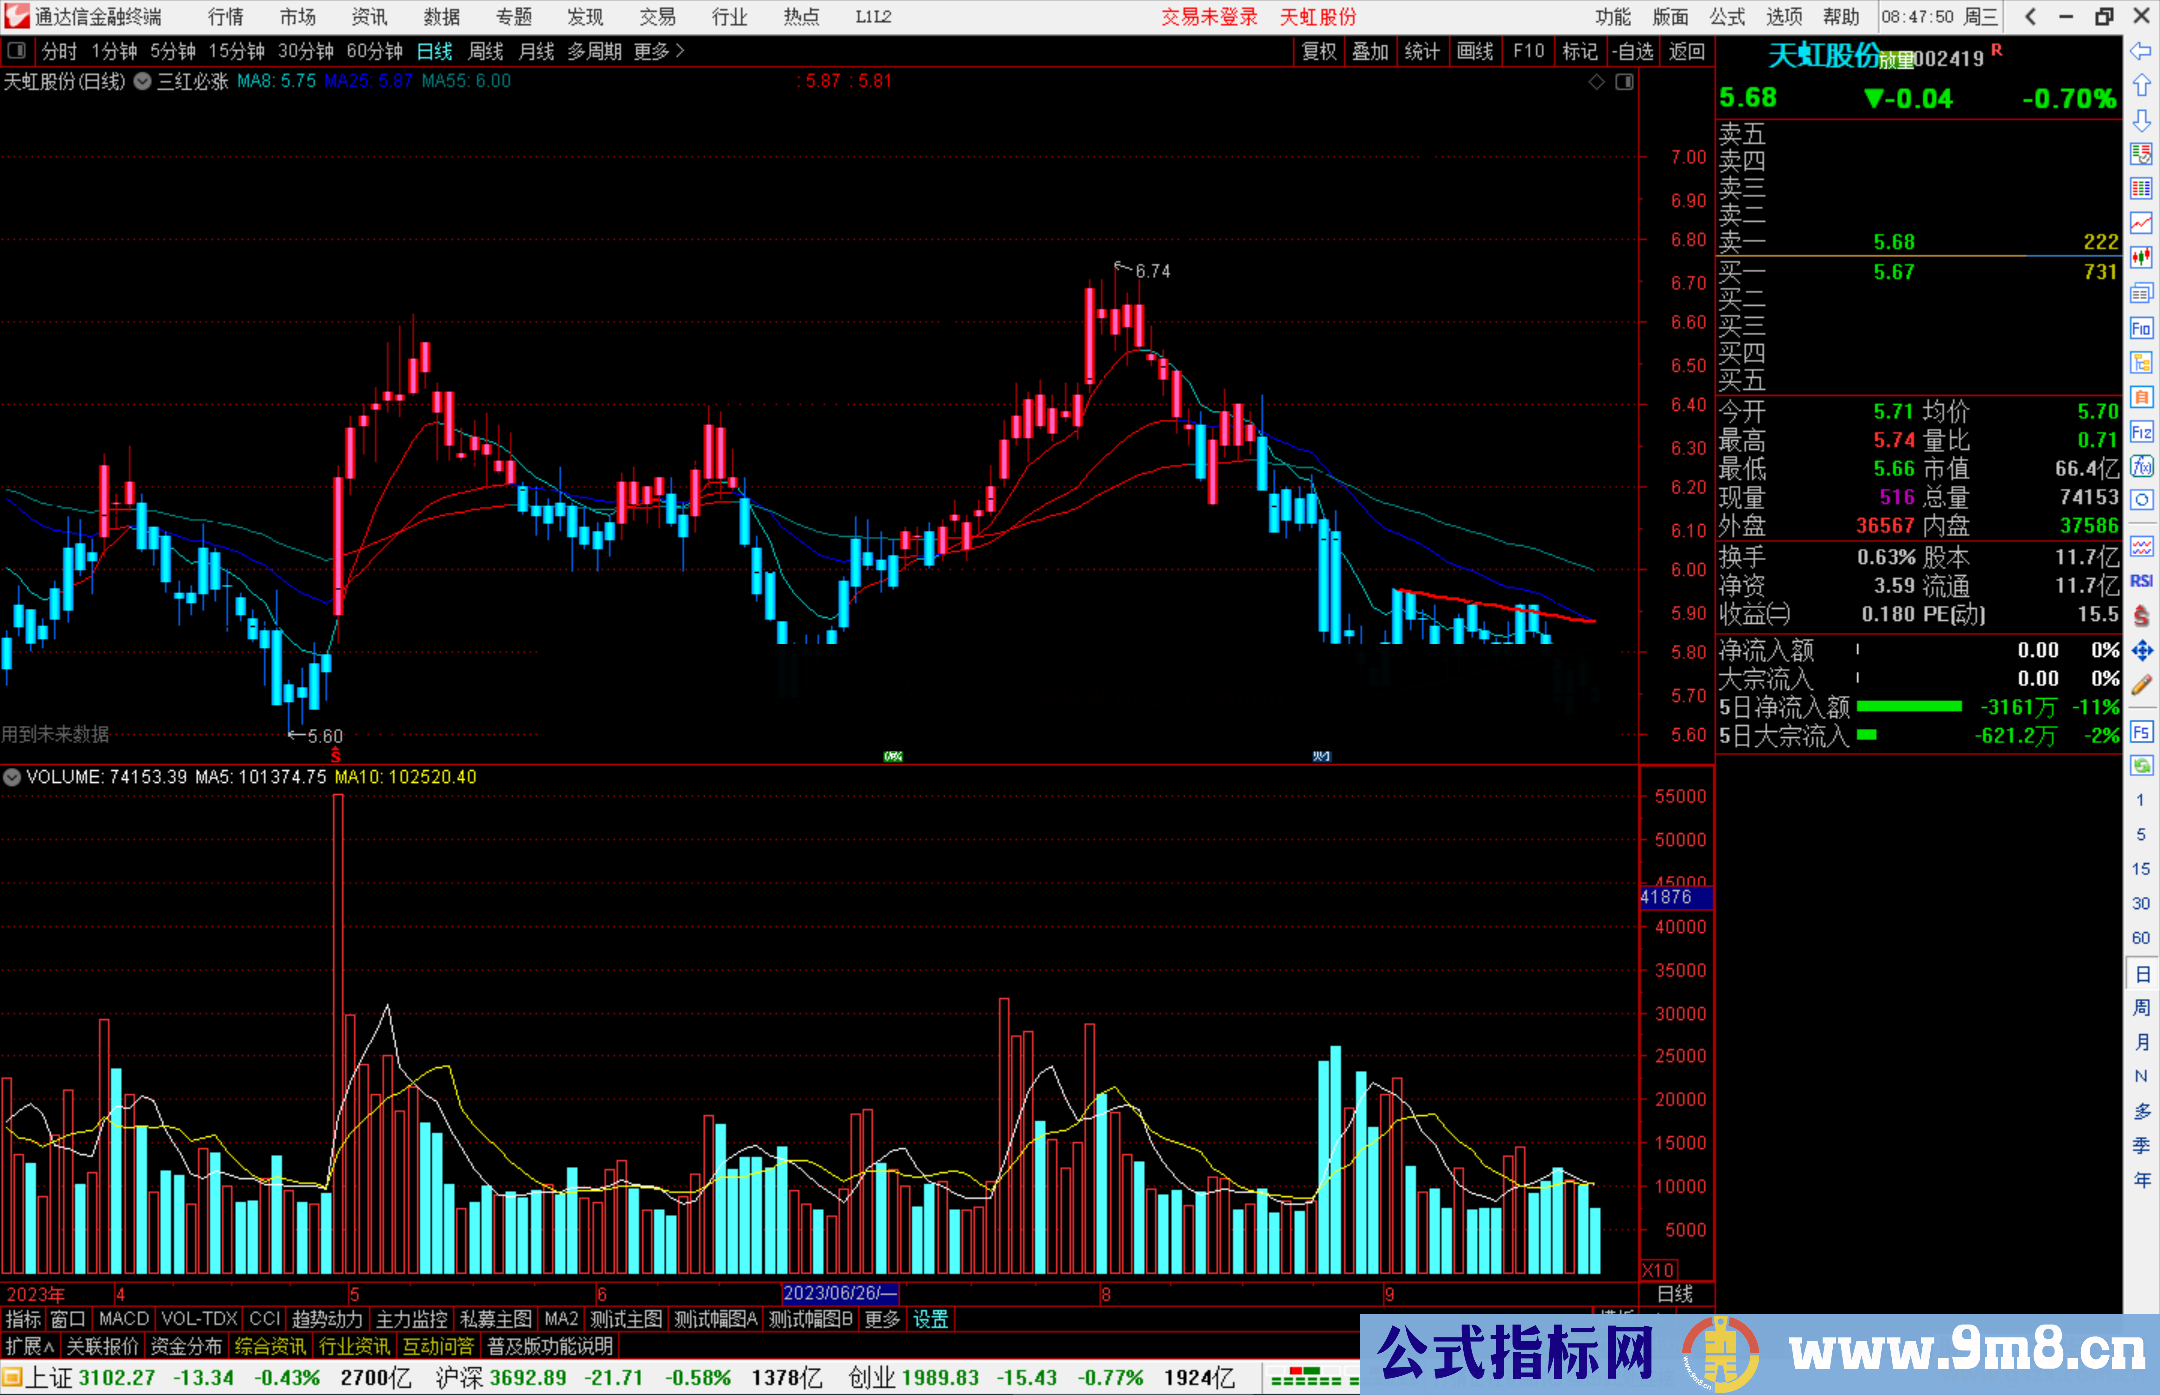
Task: Expand the 扩展 panel at bottom left
Action: point(30,1346)
